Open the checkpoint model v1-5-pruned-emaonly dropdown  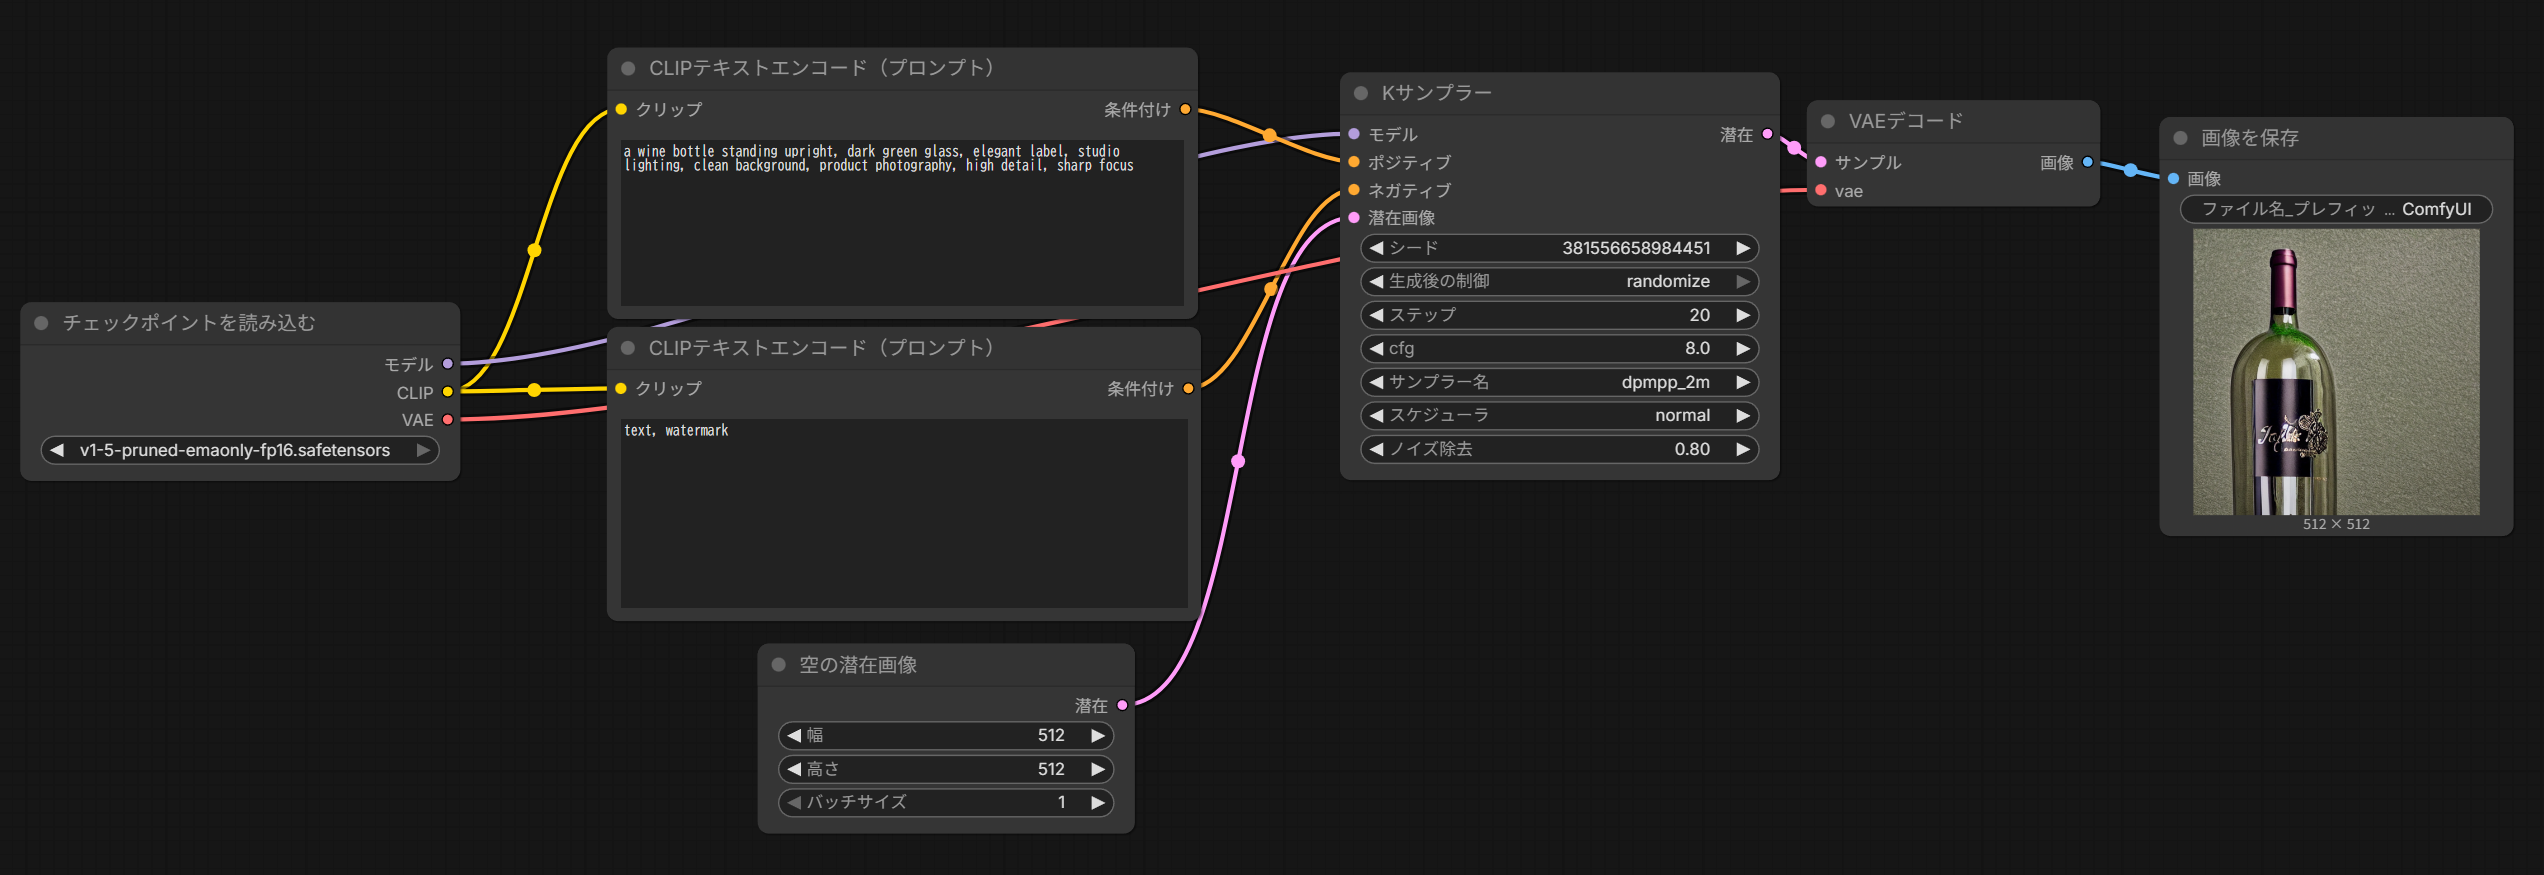(239, 450)
